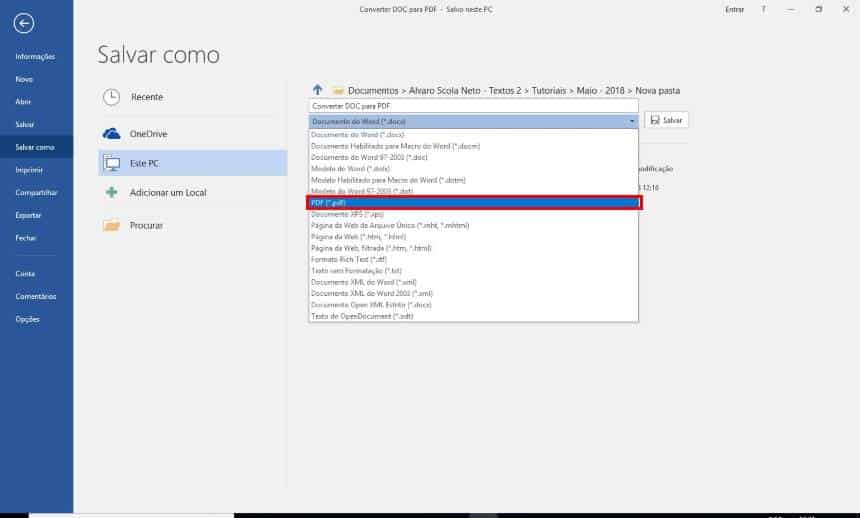This screenshot has height=518, width=860.
Task: Select PDF (*.pdf) from the format list
Action: point(474,202)
